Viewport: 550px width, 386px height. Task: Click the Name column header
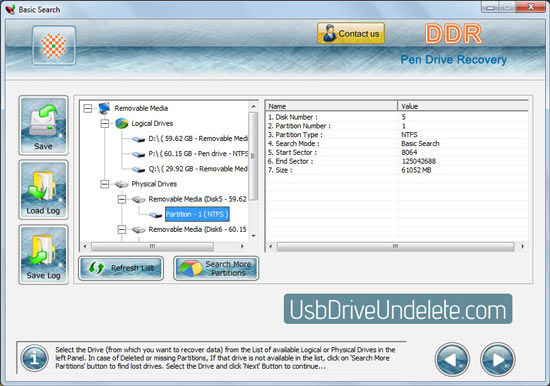point(331,106)
